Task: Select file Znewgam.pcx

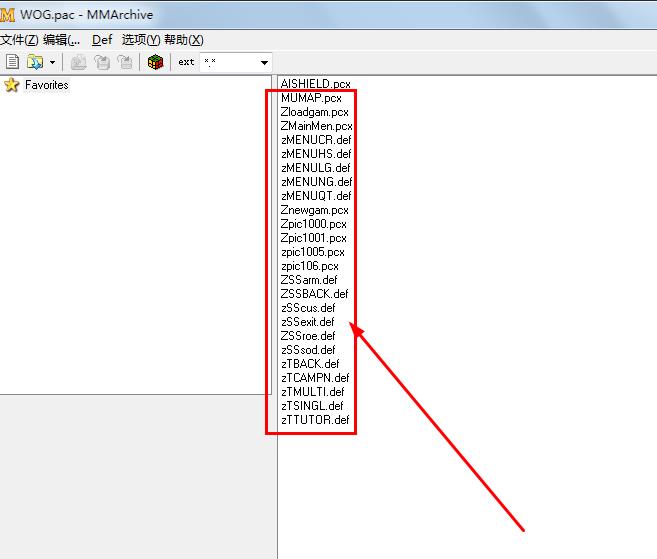Action: pos(314,210)
